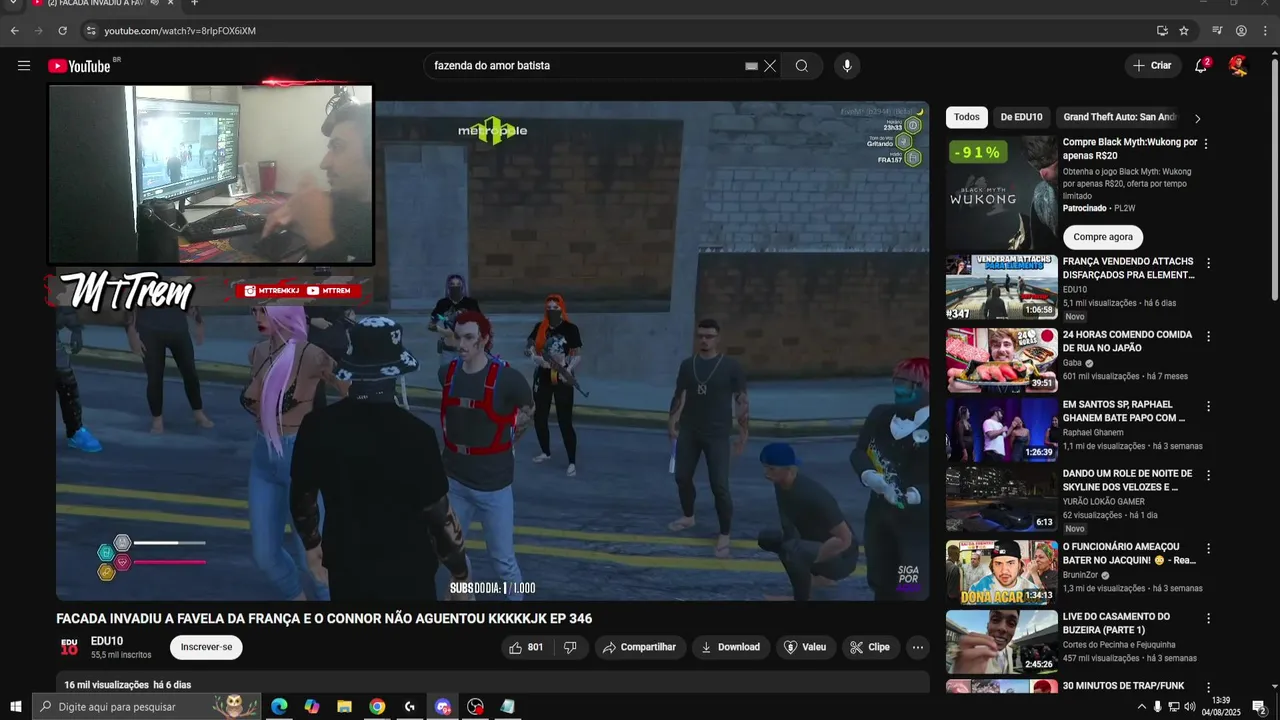Viewport: 1280px width, 720px height.
Task: Open options for Em Santos SP Raphael Ghanem
Action: [x=1208, y=406]
